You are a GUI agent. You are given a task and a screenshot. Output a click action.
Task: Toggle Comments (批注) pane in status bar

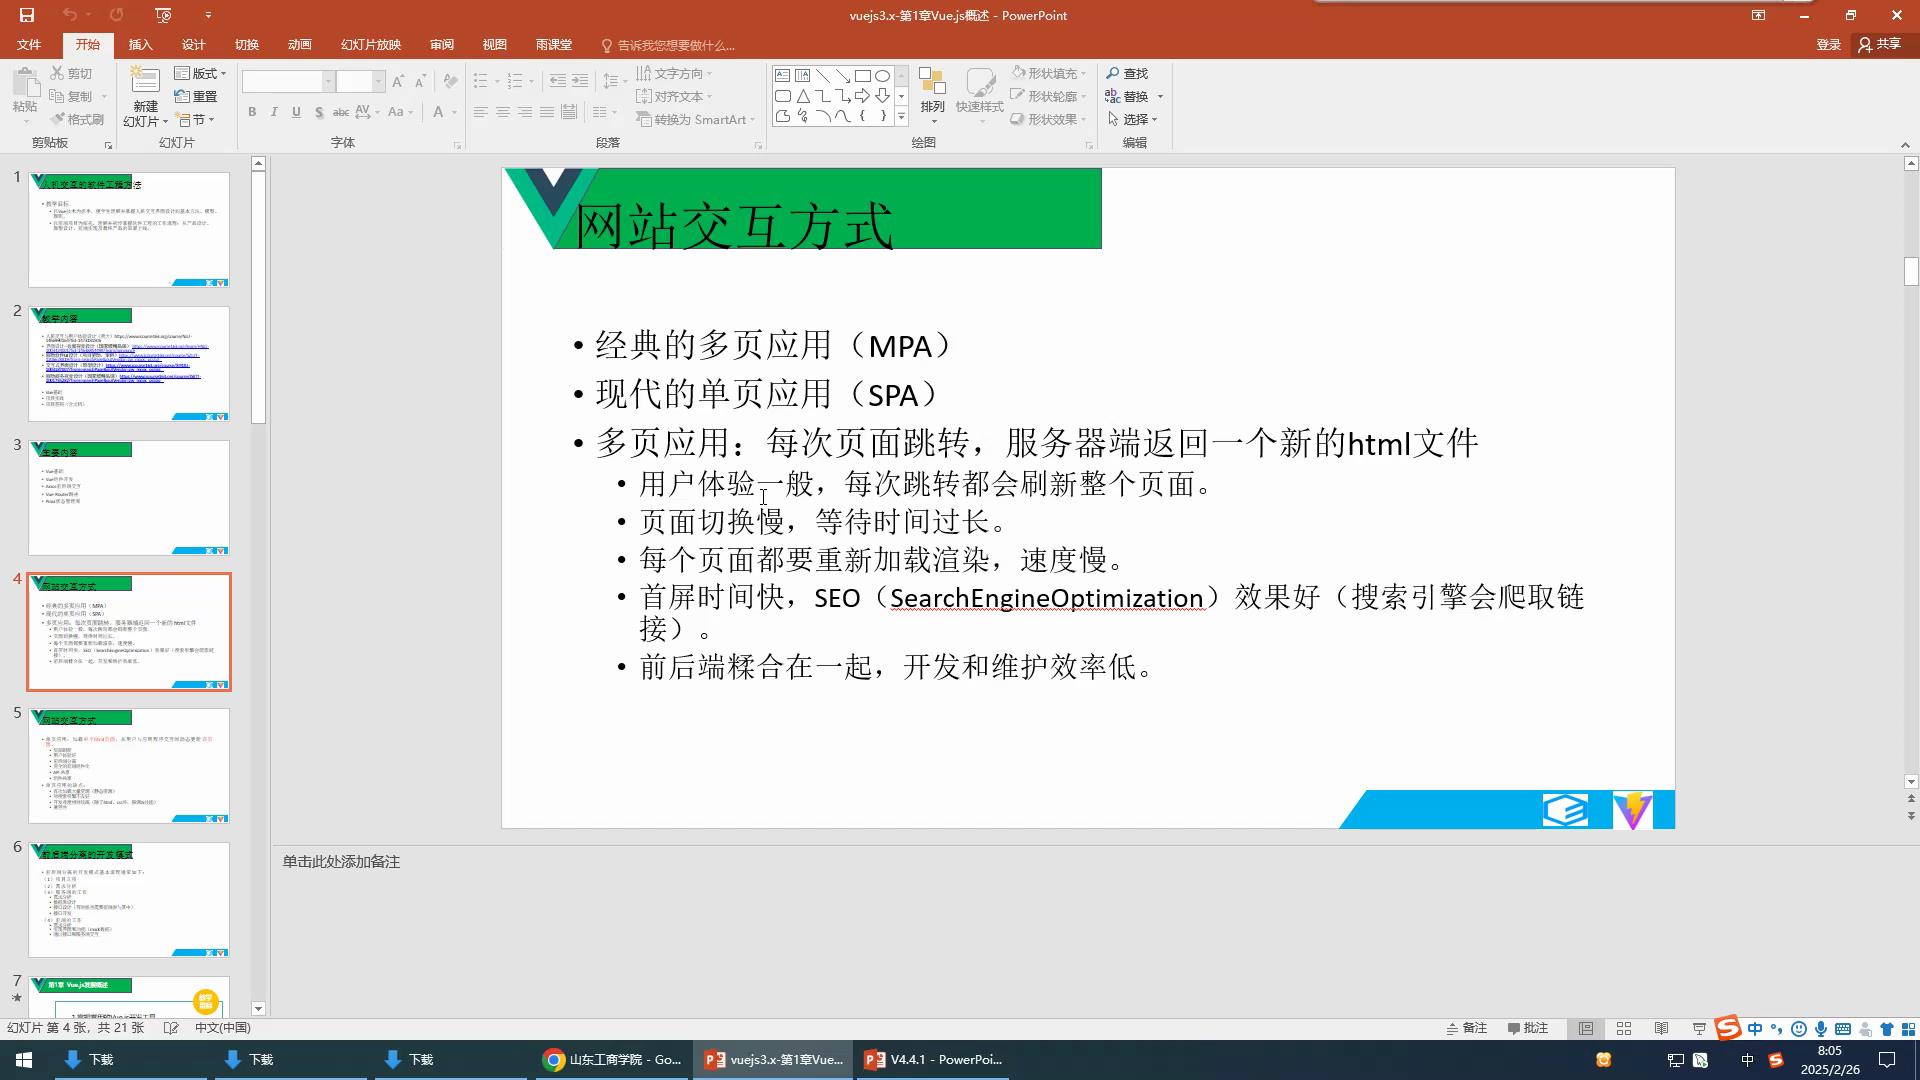pos(1528,1028)
